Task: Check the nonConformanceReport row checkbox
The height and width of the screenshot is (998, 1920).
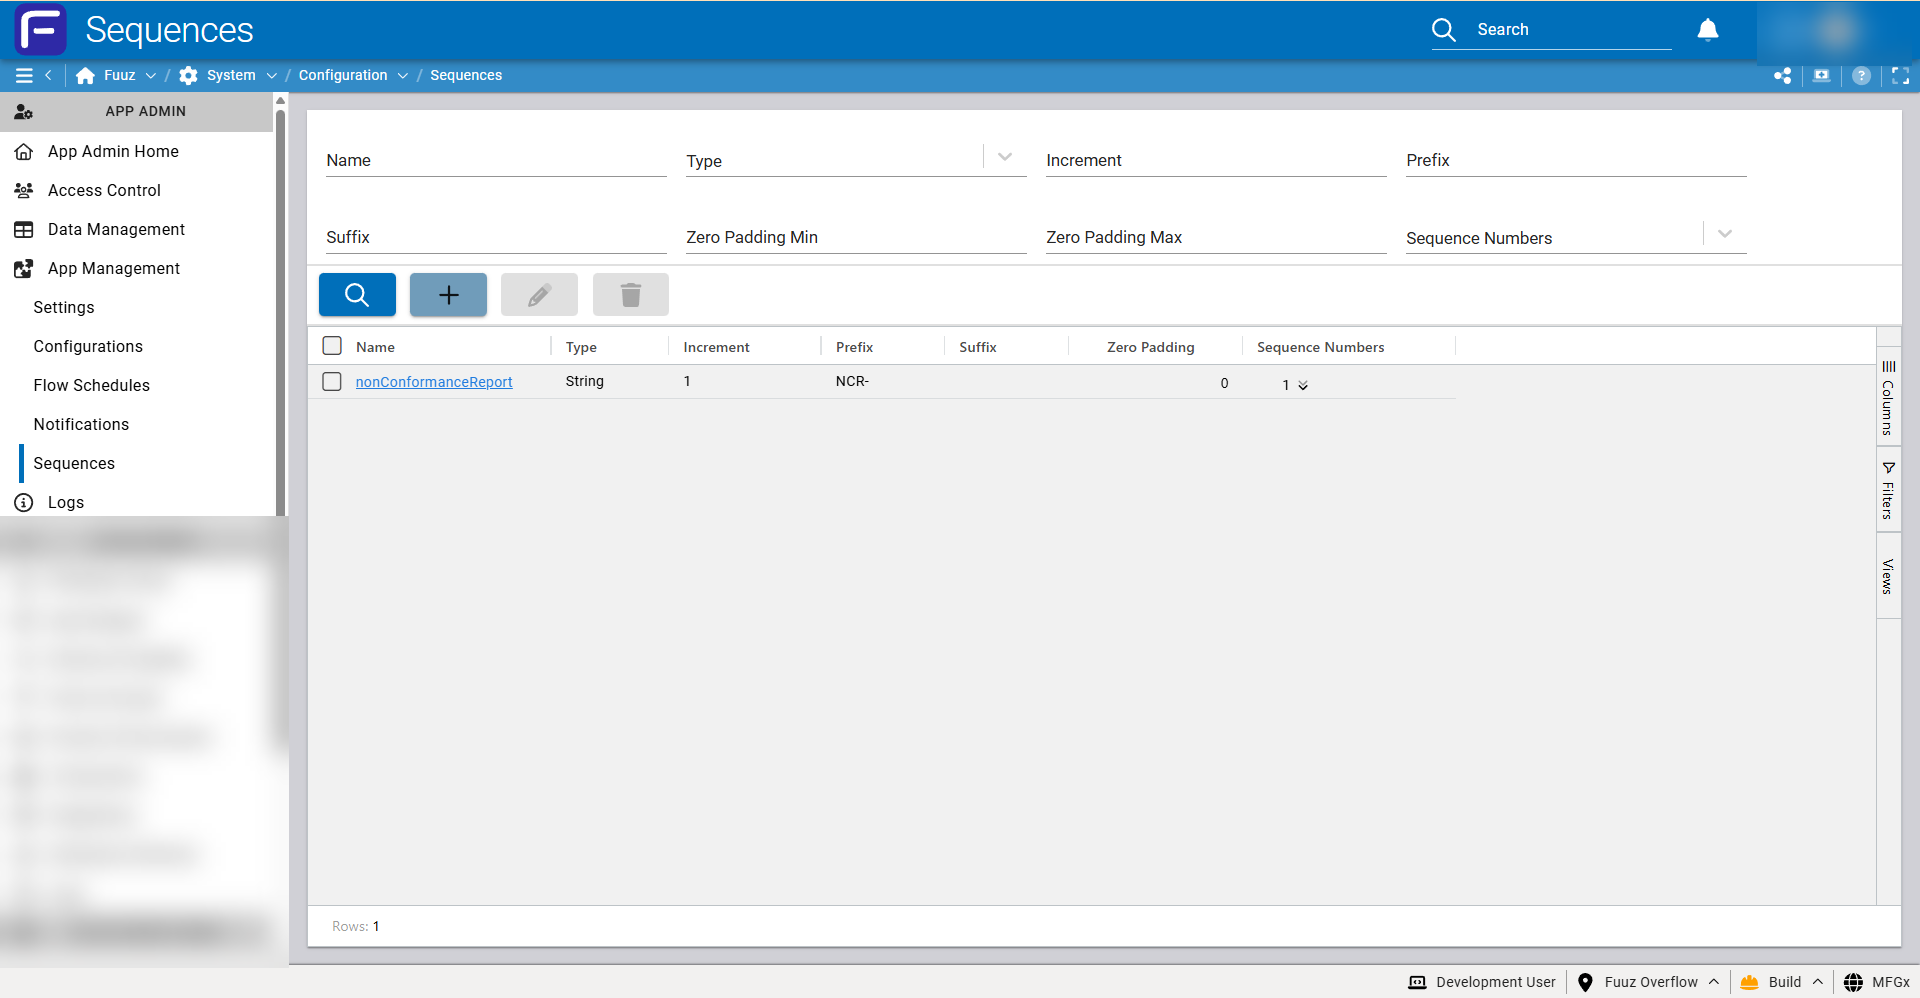Action: (332, 381)
